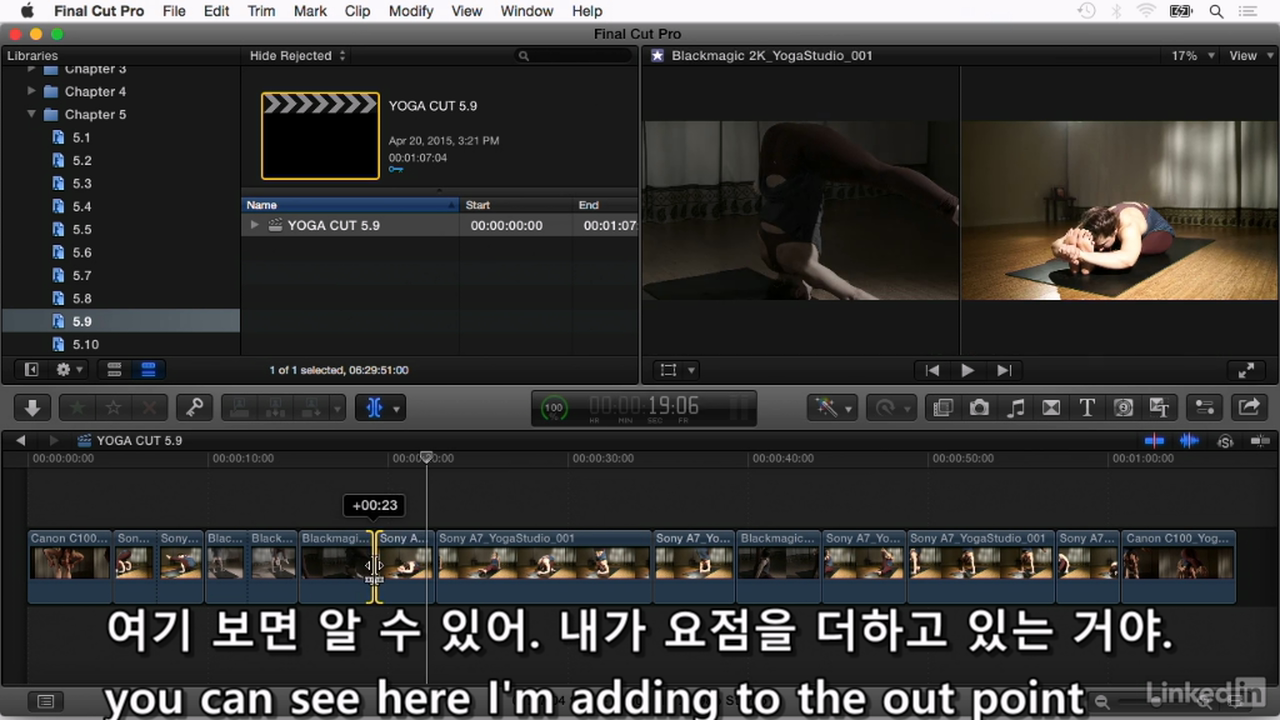The height and width of the screenshot is (720, 1280).
Task: Open the viewer View options menu
Action: pyautogui.click(x=1249, y=56)
